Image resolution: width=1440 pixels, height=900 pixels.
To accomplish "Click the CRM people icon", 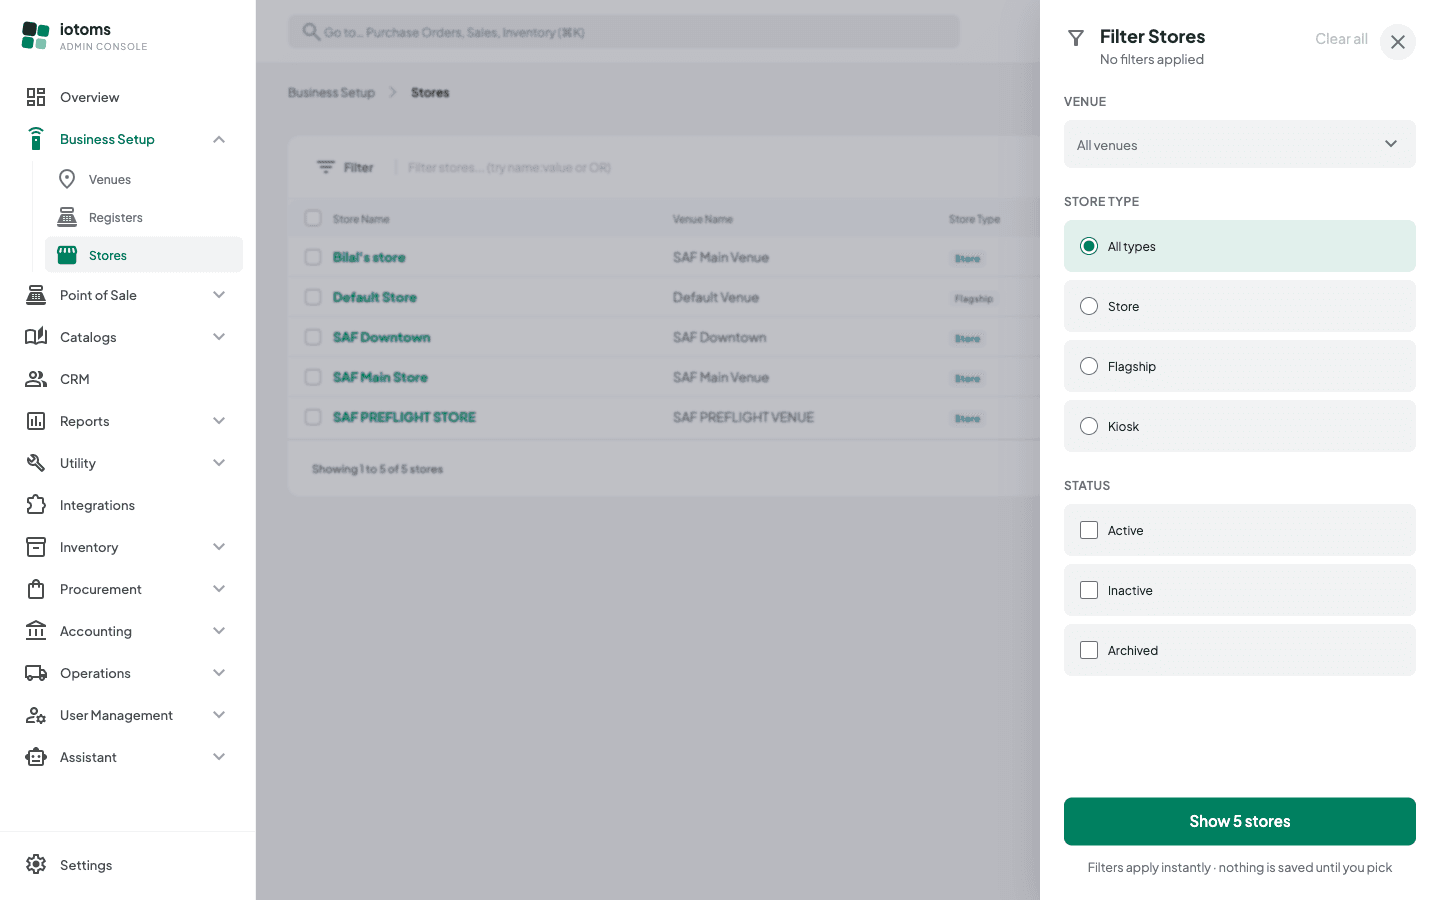I will [36, 379].
